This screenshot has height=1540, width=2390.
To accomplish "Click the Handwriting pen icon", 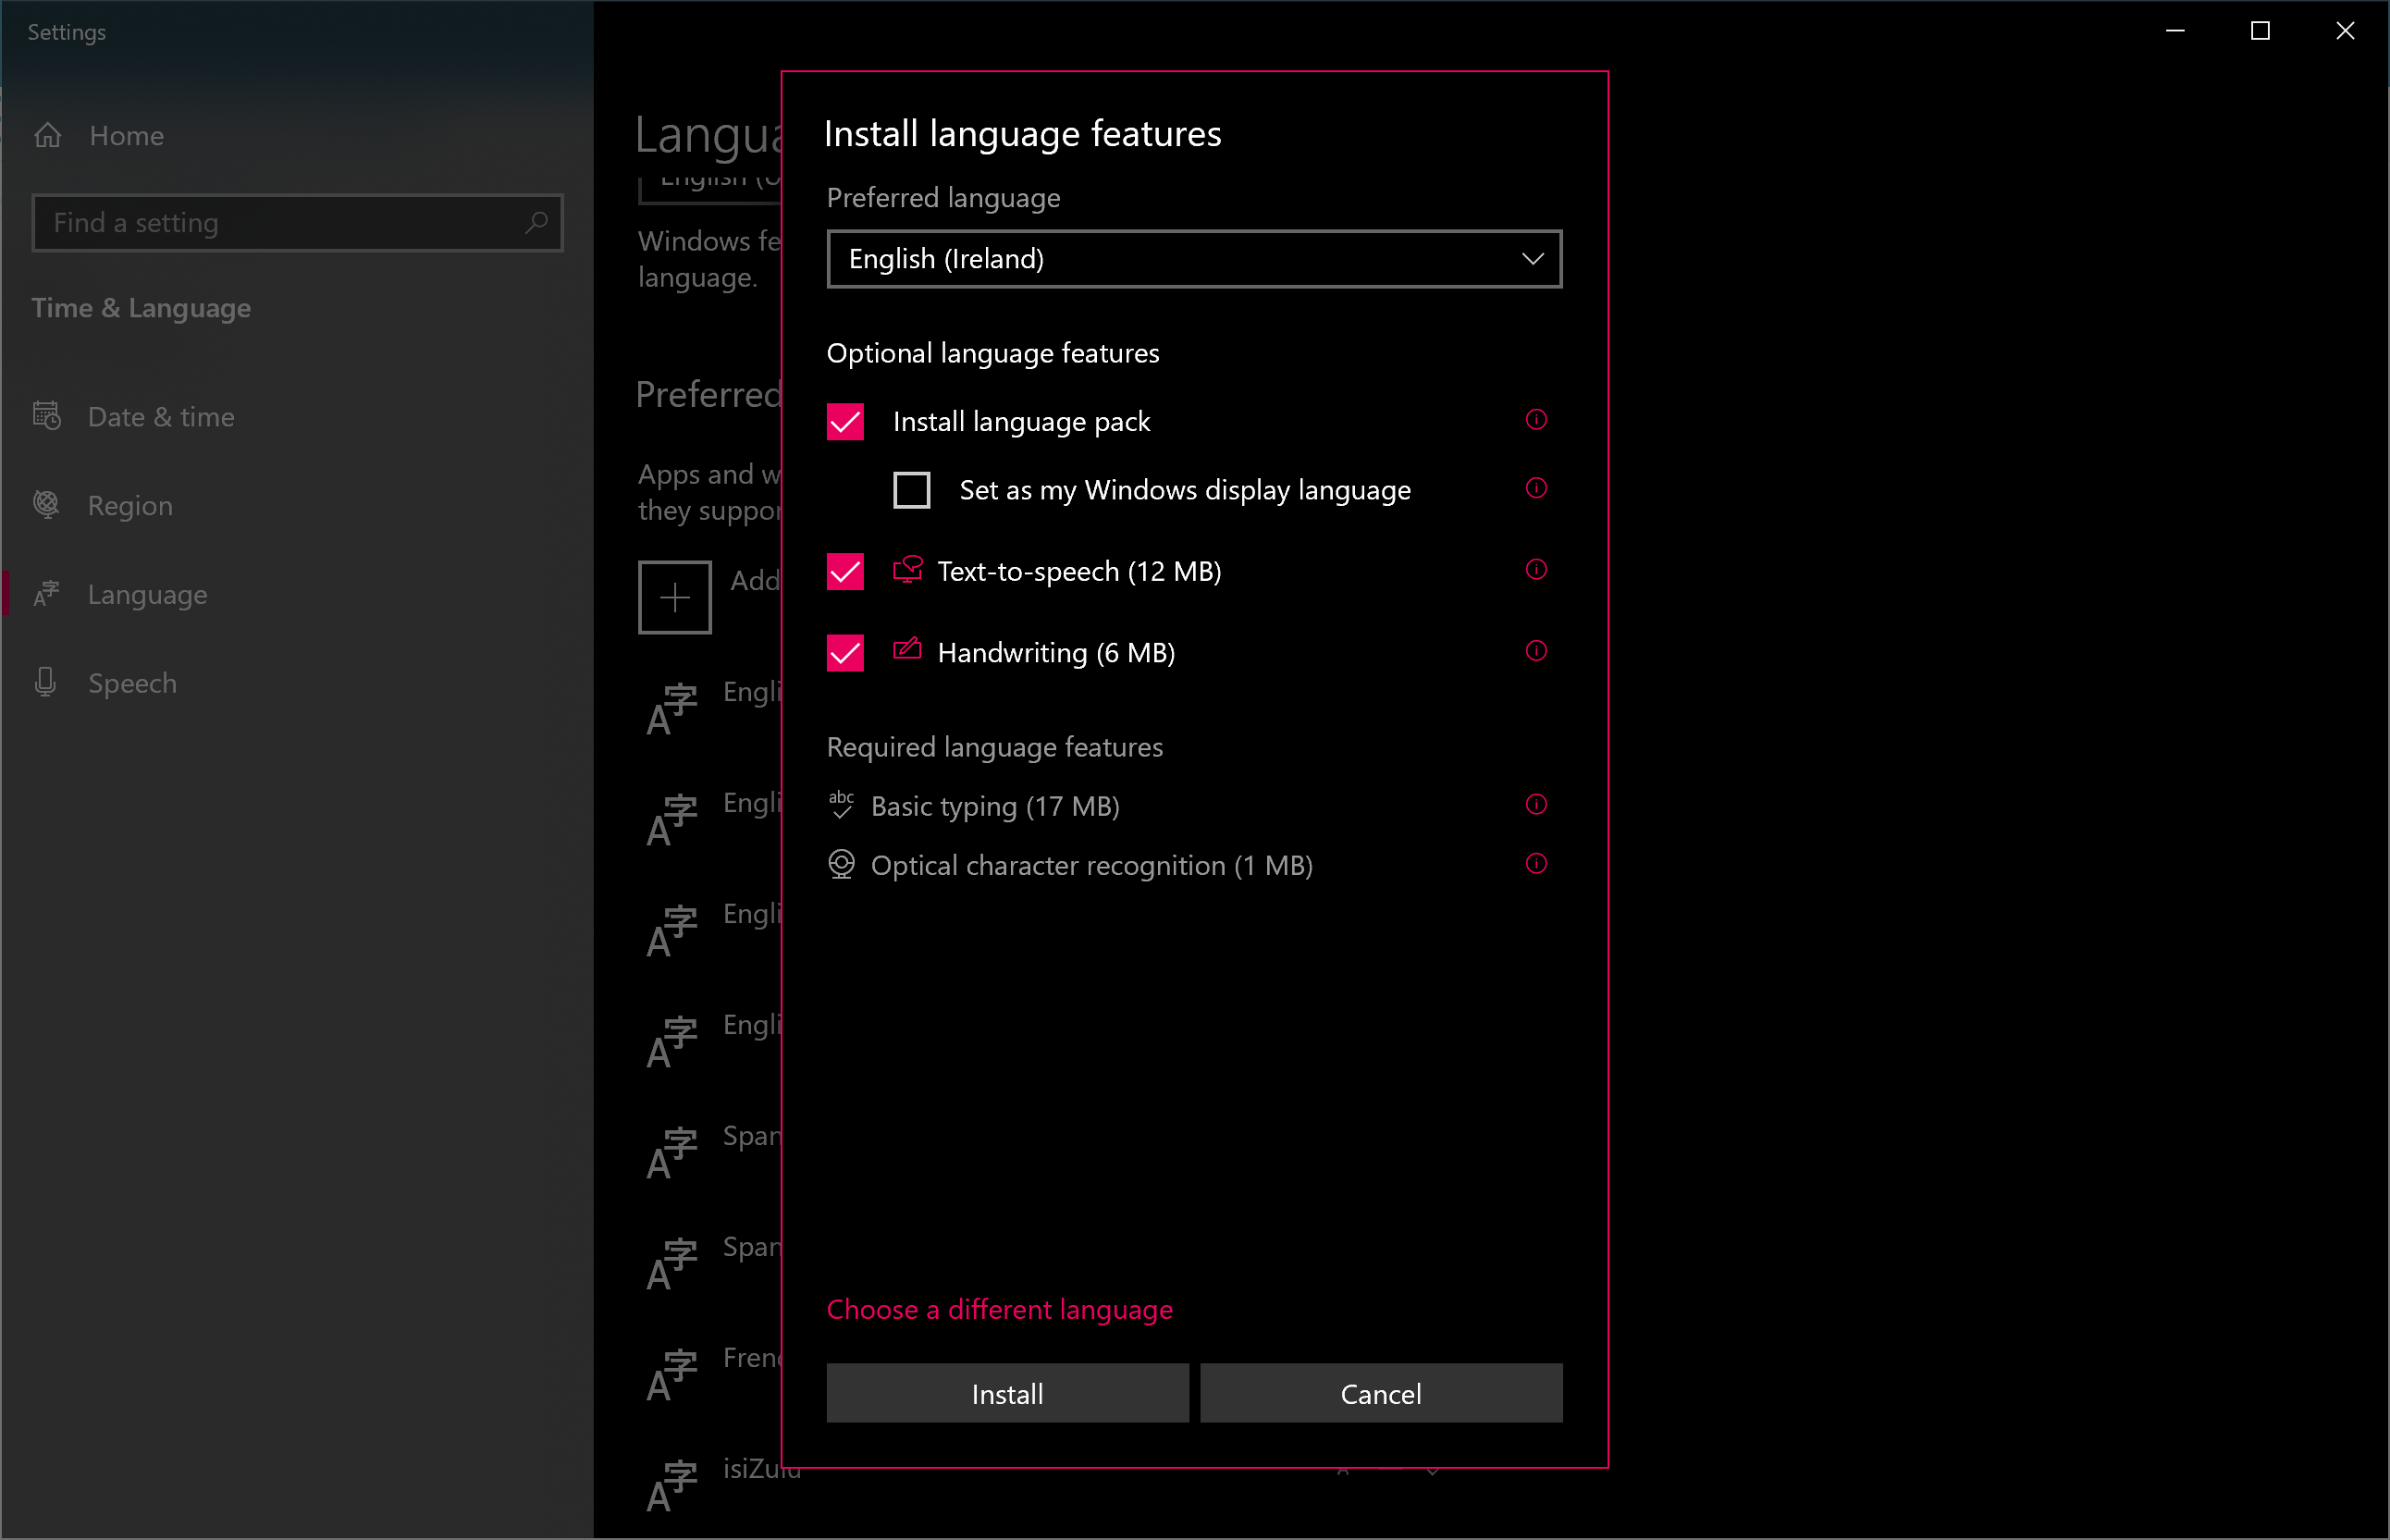I will pyautogui.click(x=907, y=650).
